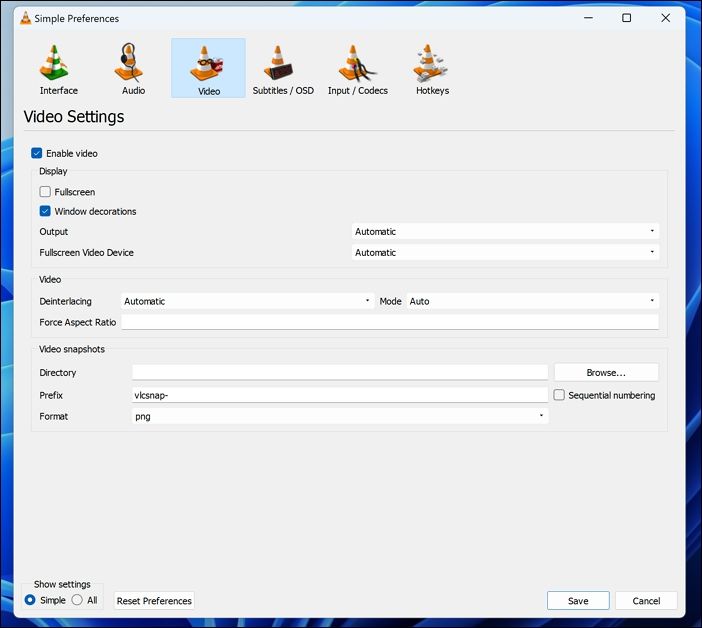Screen dimensions: 702x628
Task: Click the Force Aspect Ratio input field
Action: click(390, 322)
